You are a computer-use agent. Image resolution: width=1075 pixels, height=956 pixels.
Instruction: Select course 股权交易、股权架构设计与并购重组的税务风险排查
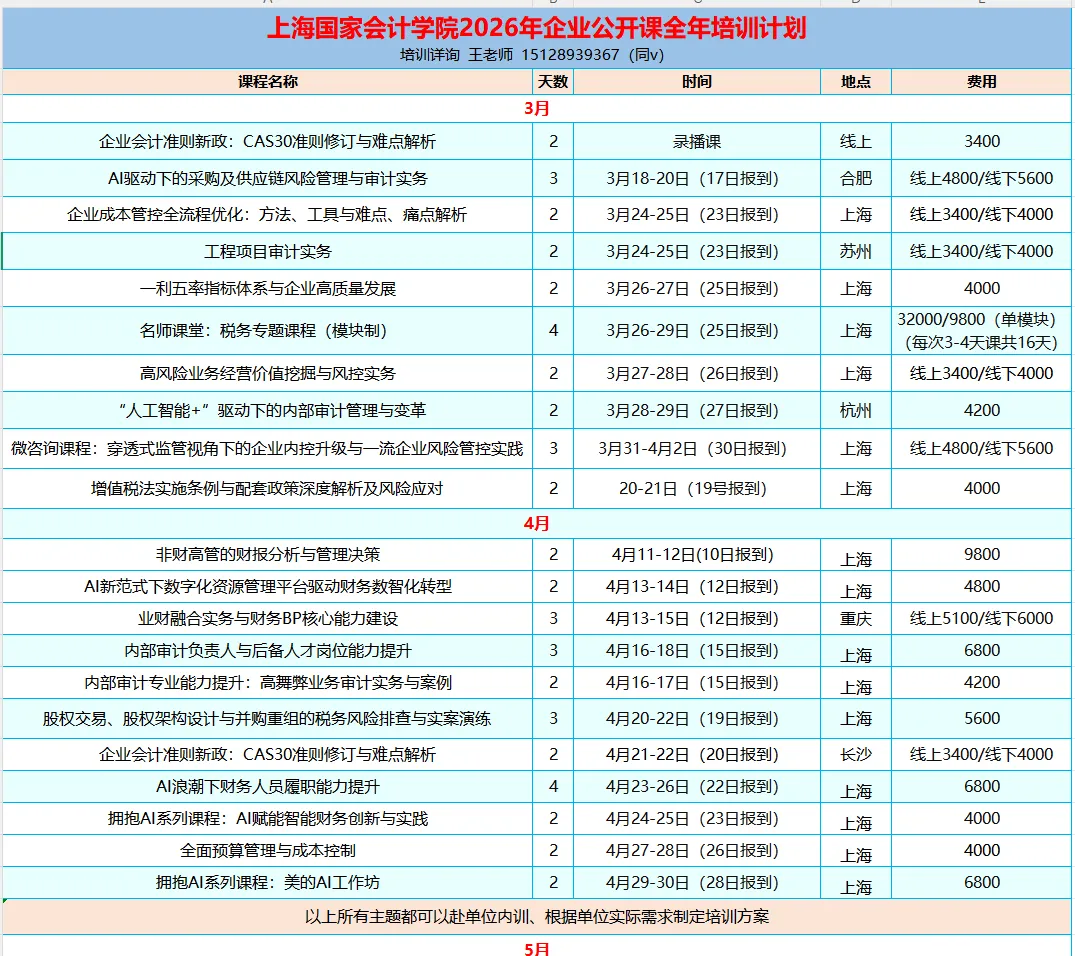pos(267,719)
